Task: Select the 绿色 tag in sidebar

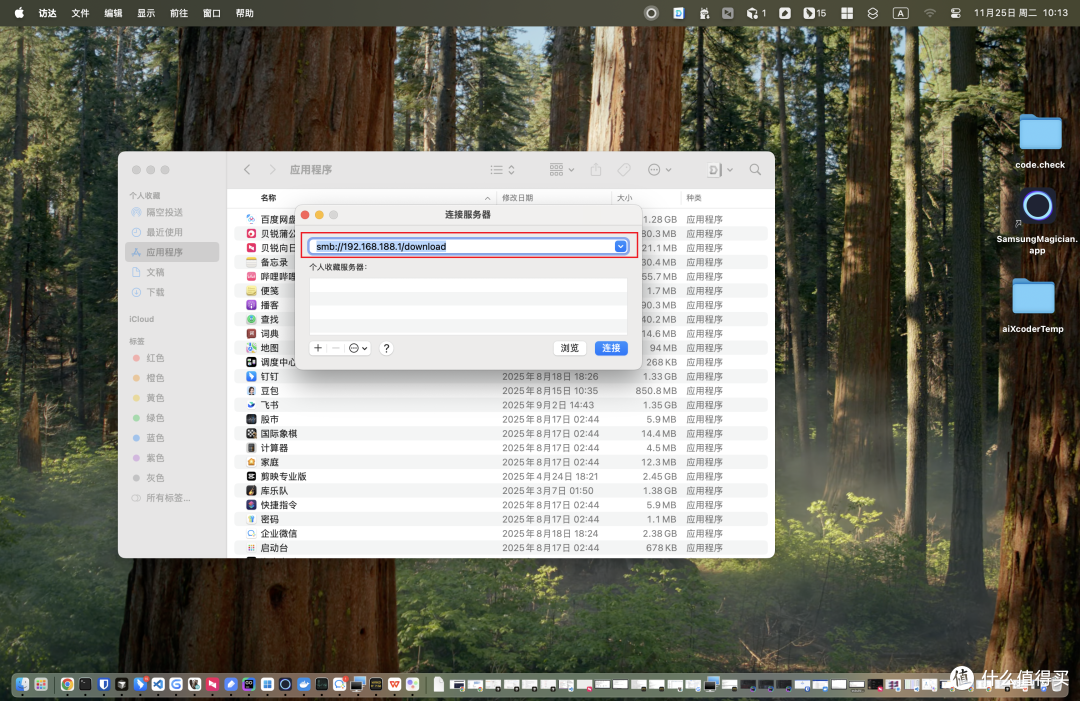Action: pos(172,418)
